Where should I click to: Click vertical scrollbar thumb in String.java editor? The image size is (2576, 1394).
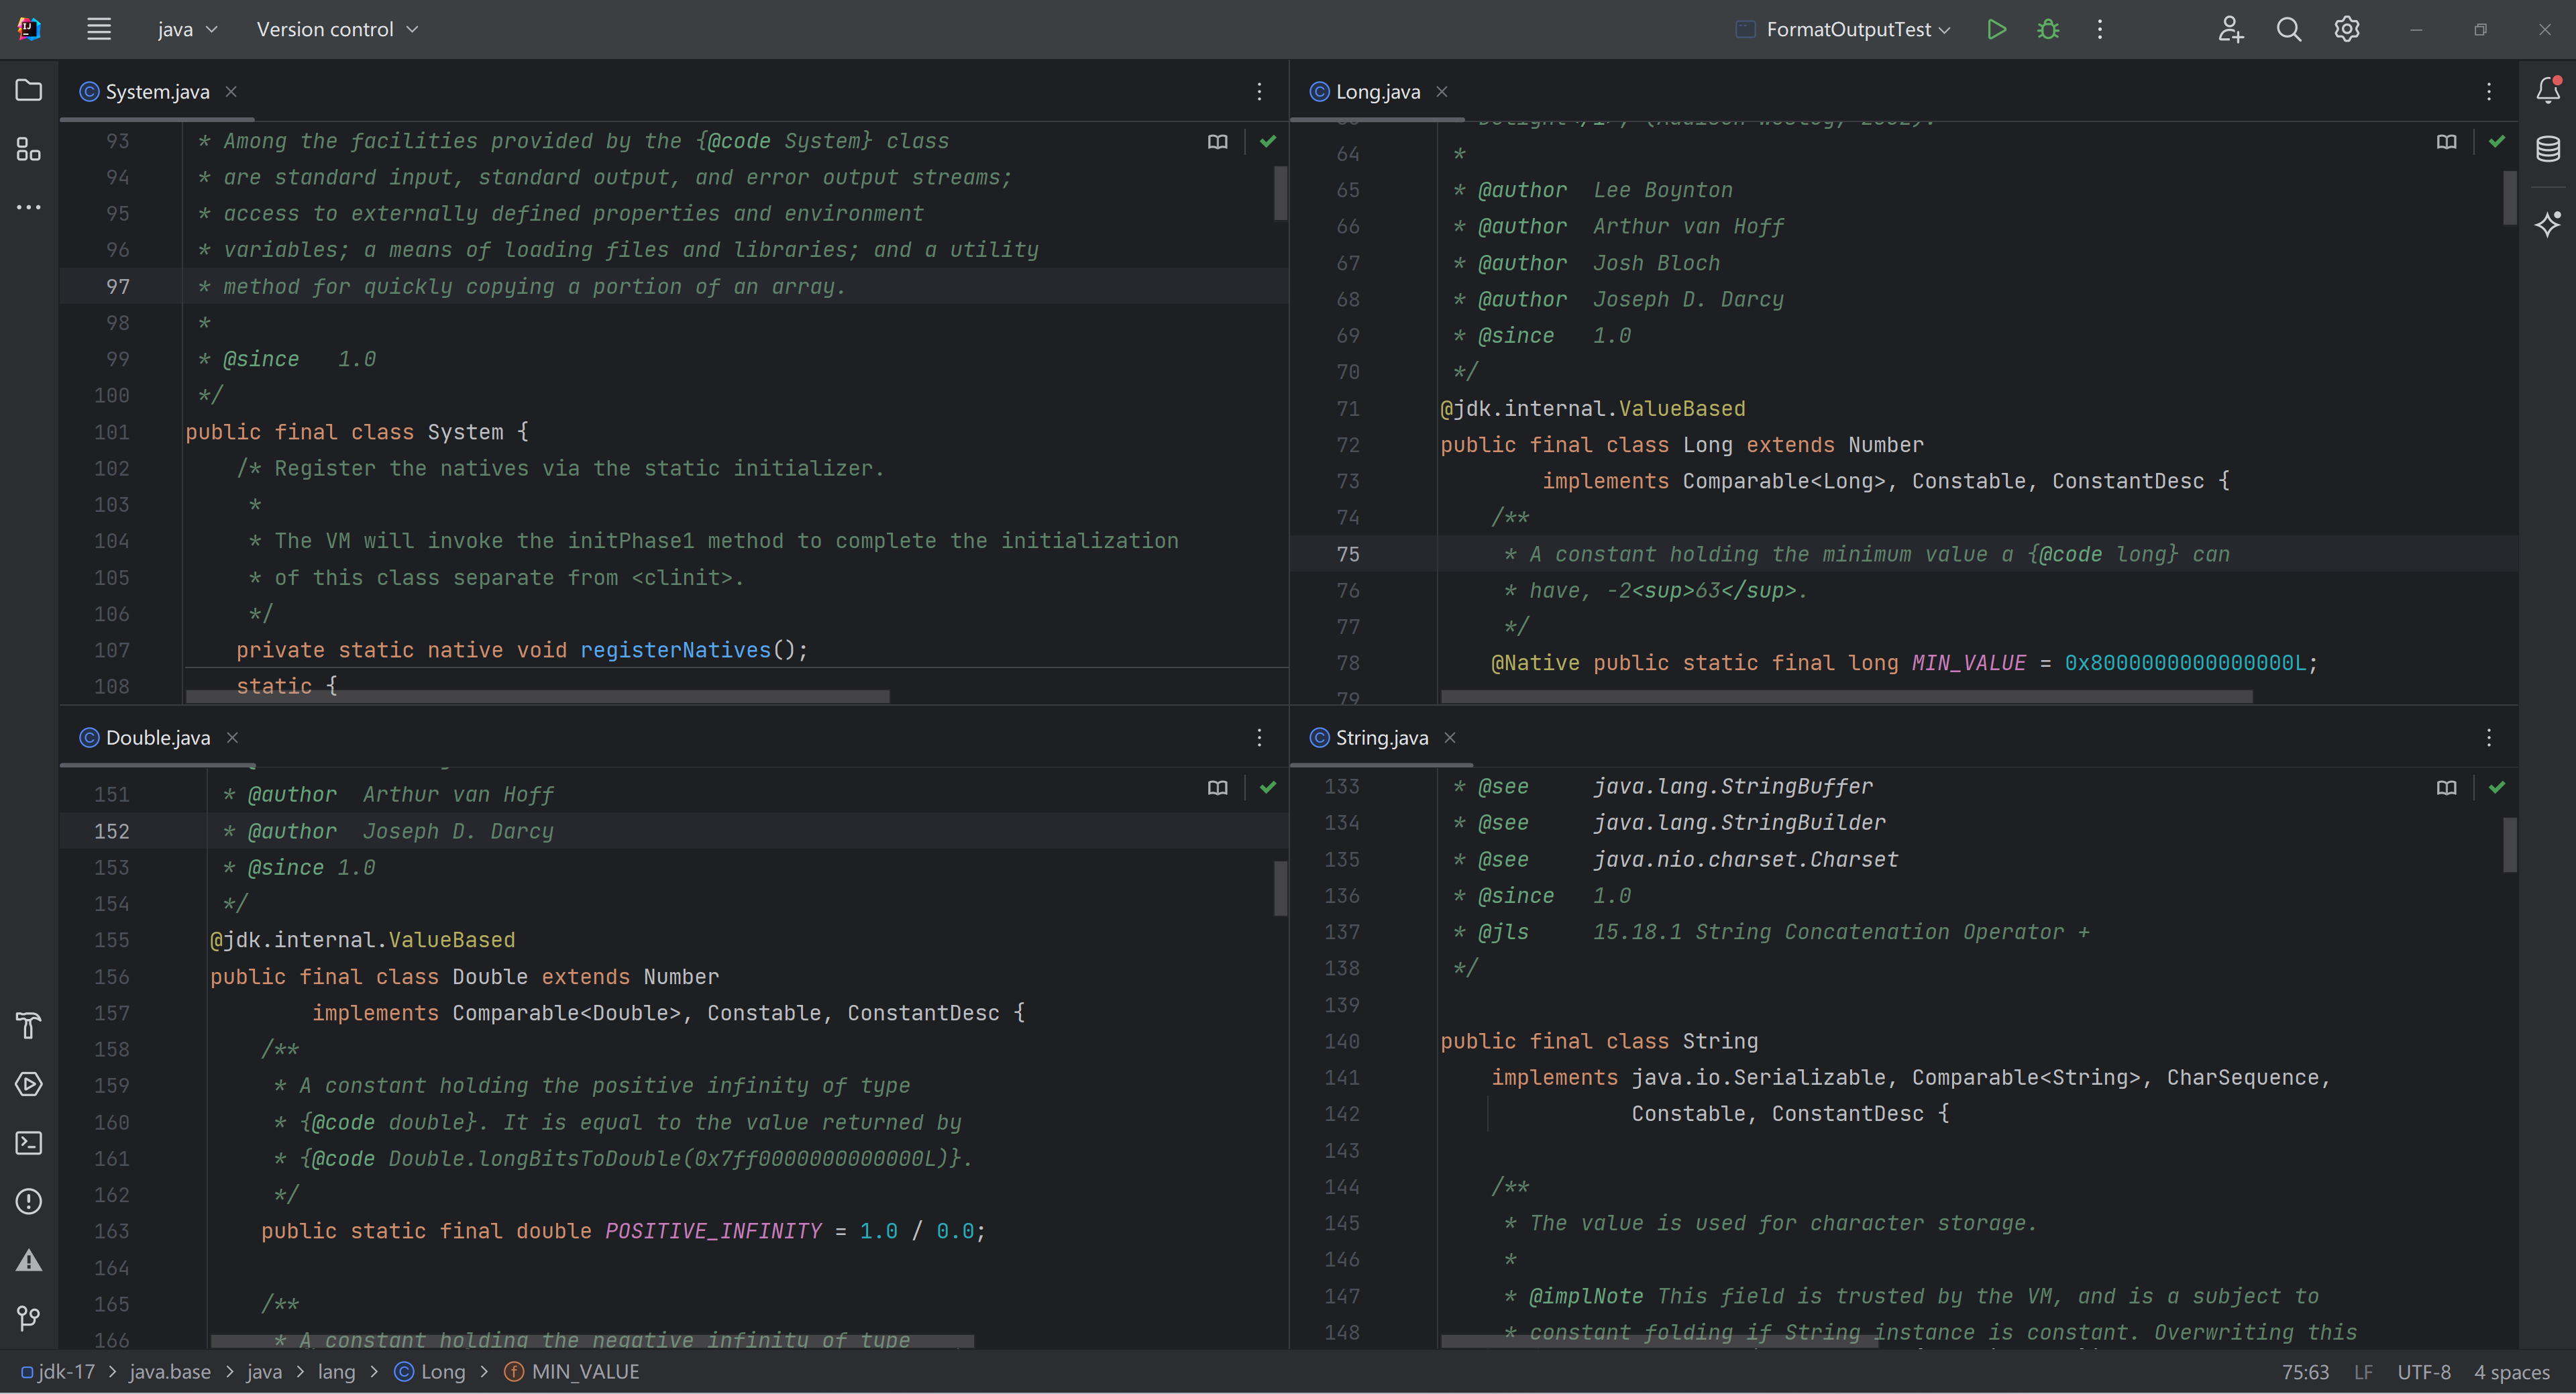click(x=2509, y=845)
